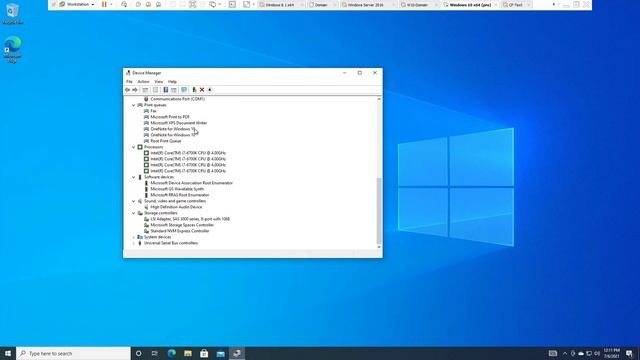Select the LSI Adapter SAS 3000 series entry
Image resolution: width=640 pixels, height=360 pixels.
[190, 219]
